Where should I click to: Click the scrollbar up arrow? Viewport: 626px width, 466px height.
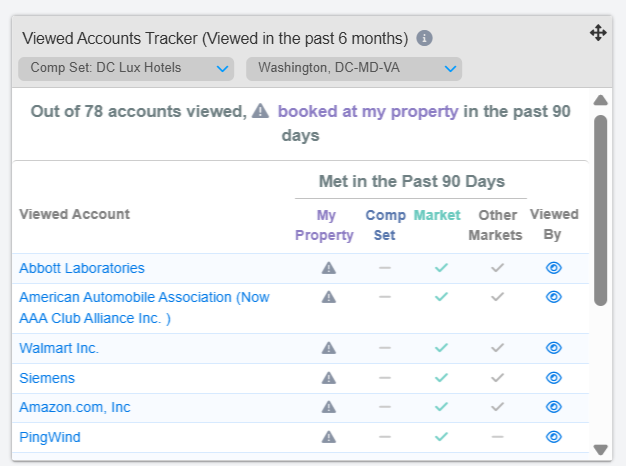[x=600, y=100]
